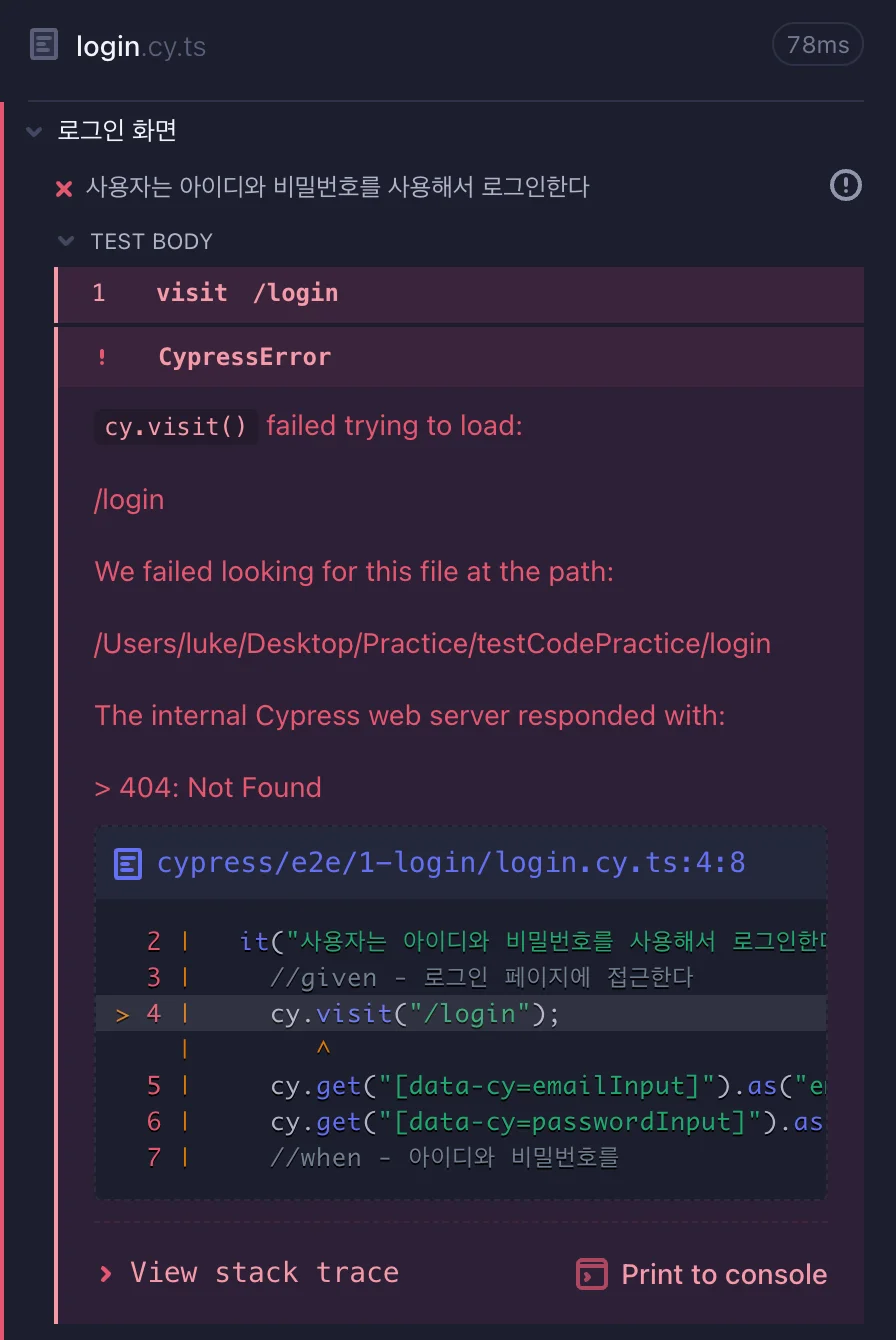Click the cy.visit() code snippet
The height and width of the screenshot is (1340, 896).
tap(175, 427)
